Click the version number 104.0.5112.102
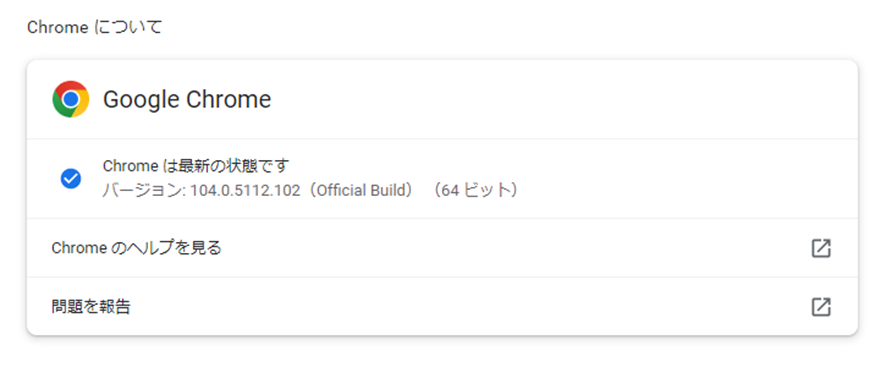886x367 pixels. click(x=245, y=191)
